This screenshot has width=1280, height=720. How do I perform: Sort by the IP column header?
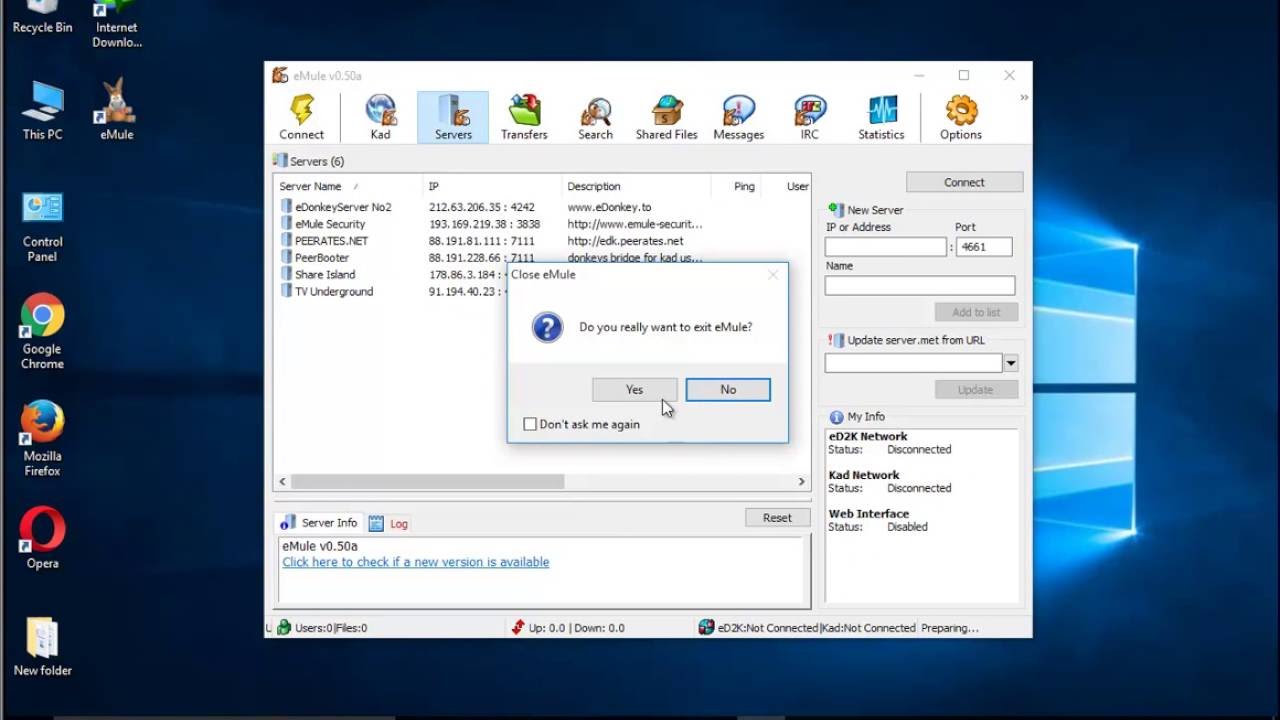492,186
